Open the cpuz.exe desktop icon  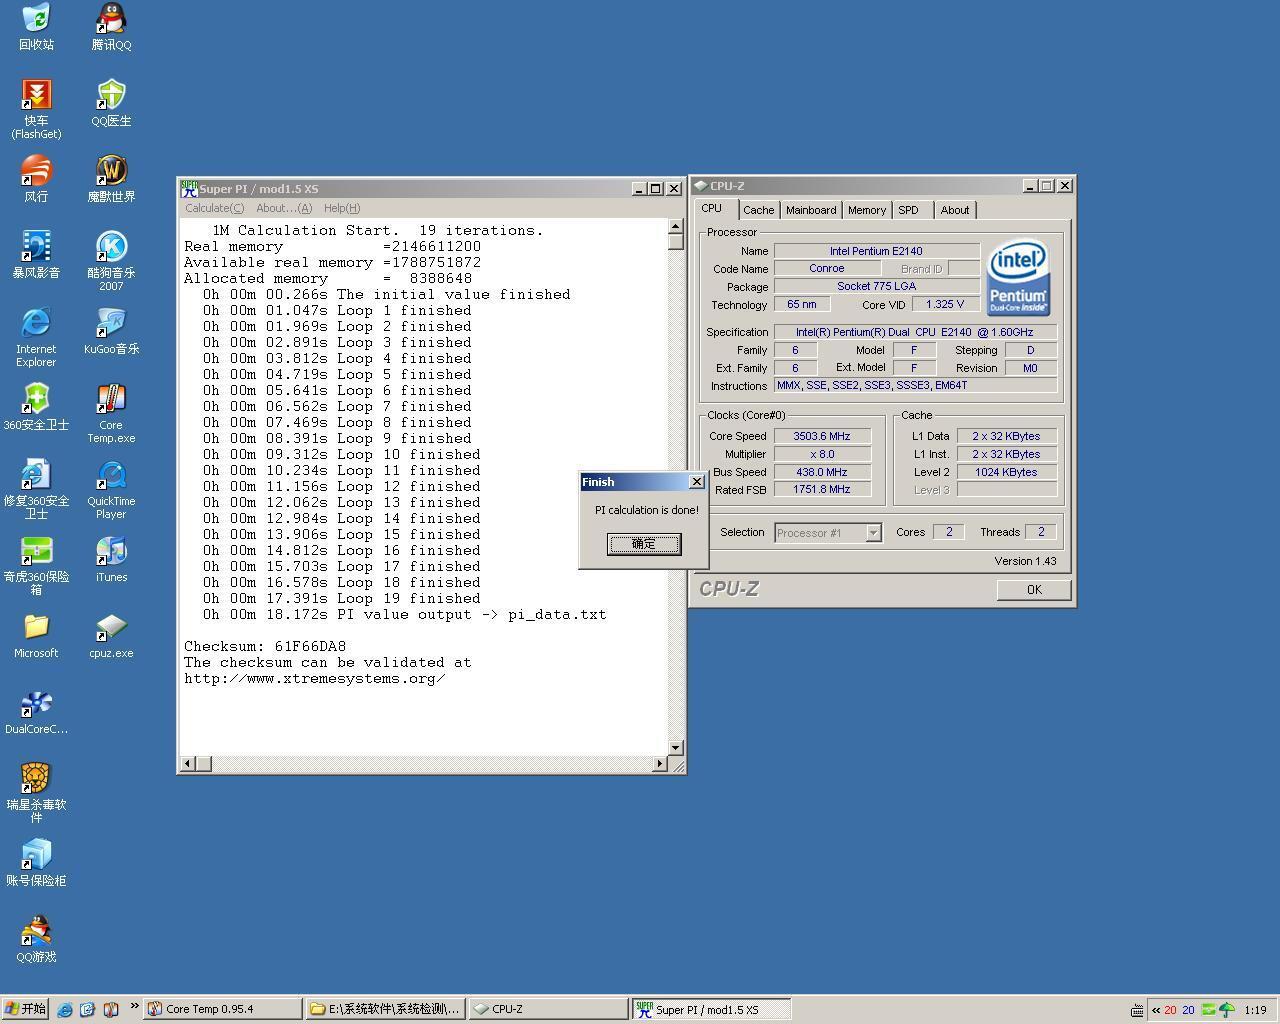pyautogui.click(x=111, y=628)
